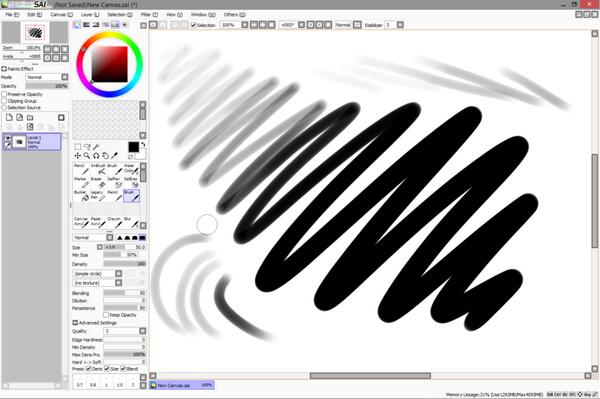The height and width of the screenshot is (399, 600).
Task: Pick the rectangular selection tool
Action: coord(78,147)
